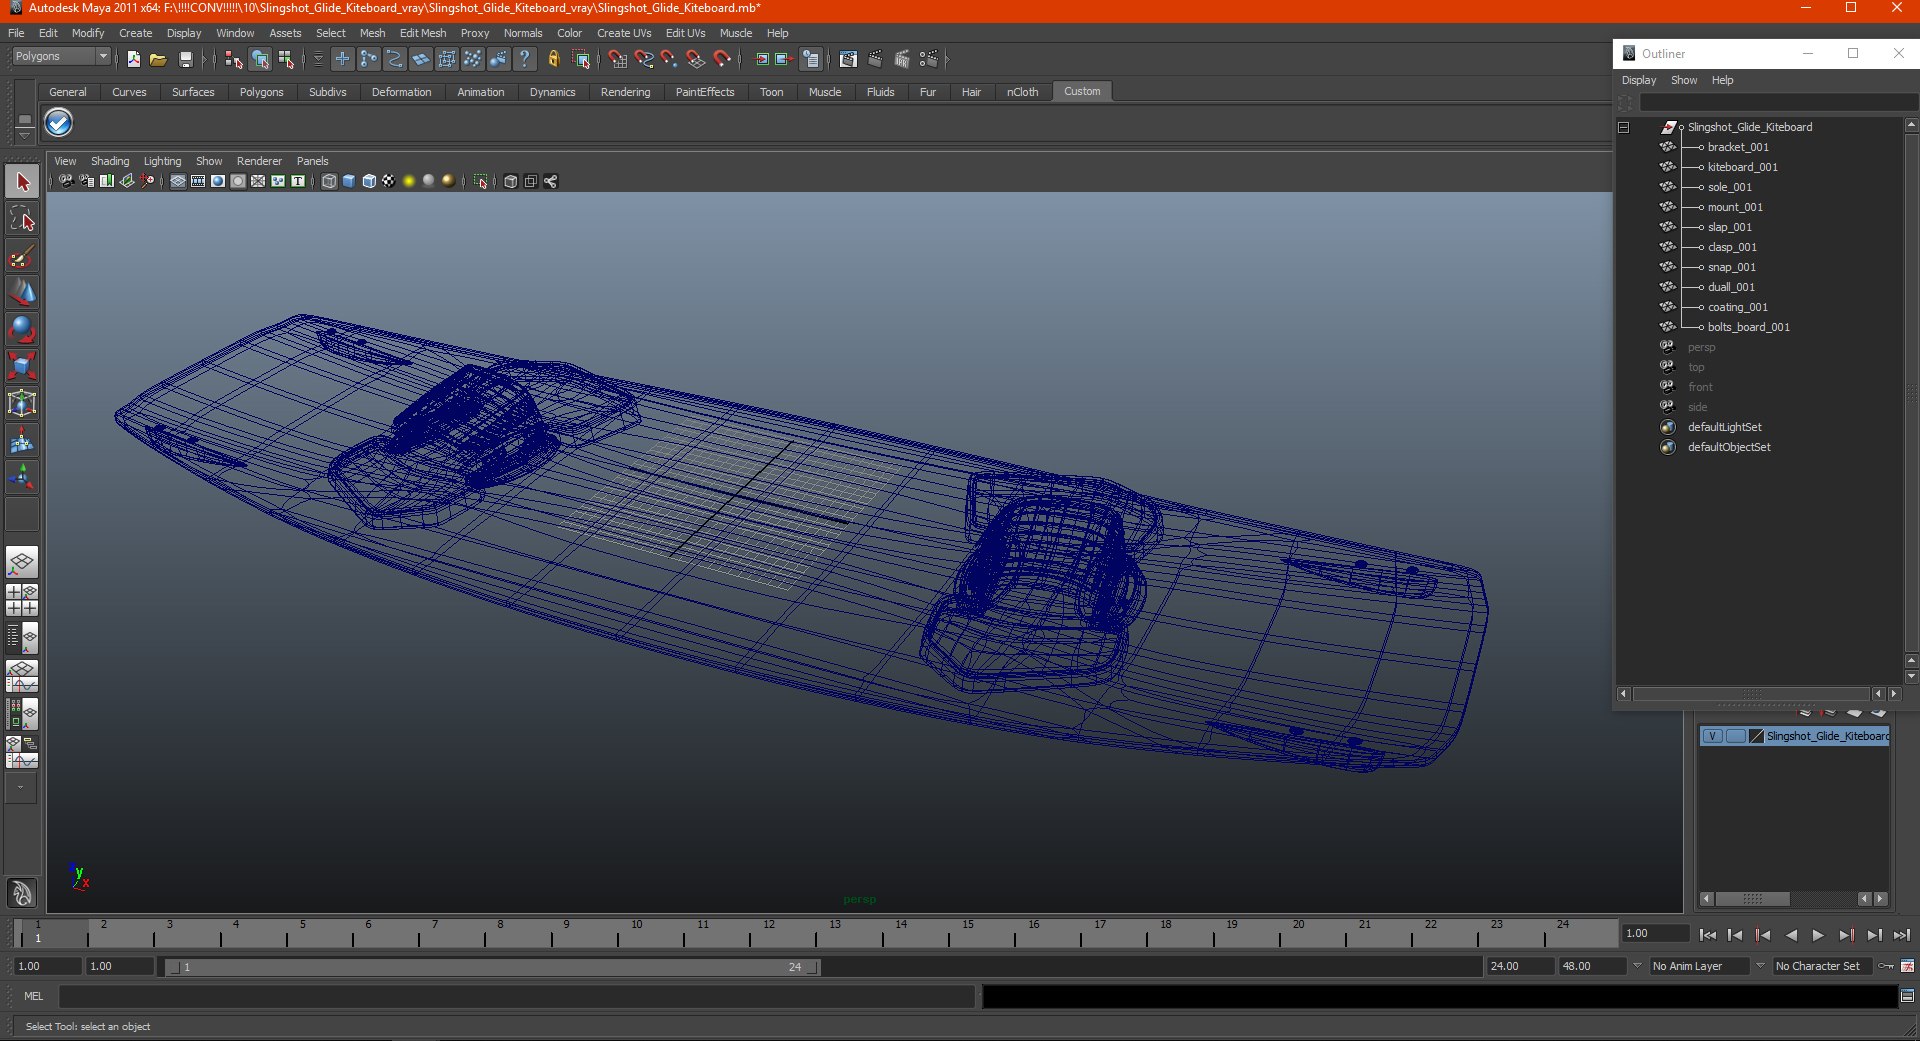The height and width of the screenshot is (1041, 1920).
Task: Open the script editor icon
Action: 1907,996
